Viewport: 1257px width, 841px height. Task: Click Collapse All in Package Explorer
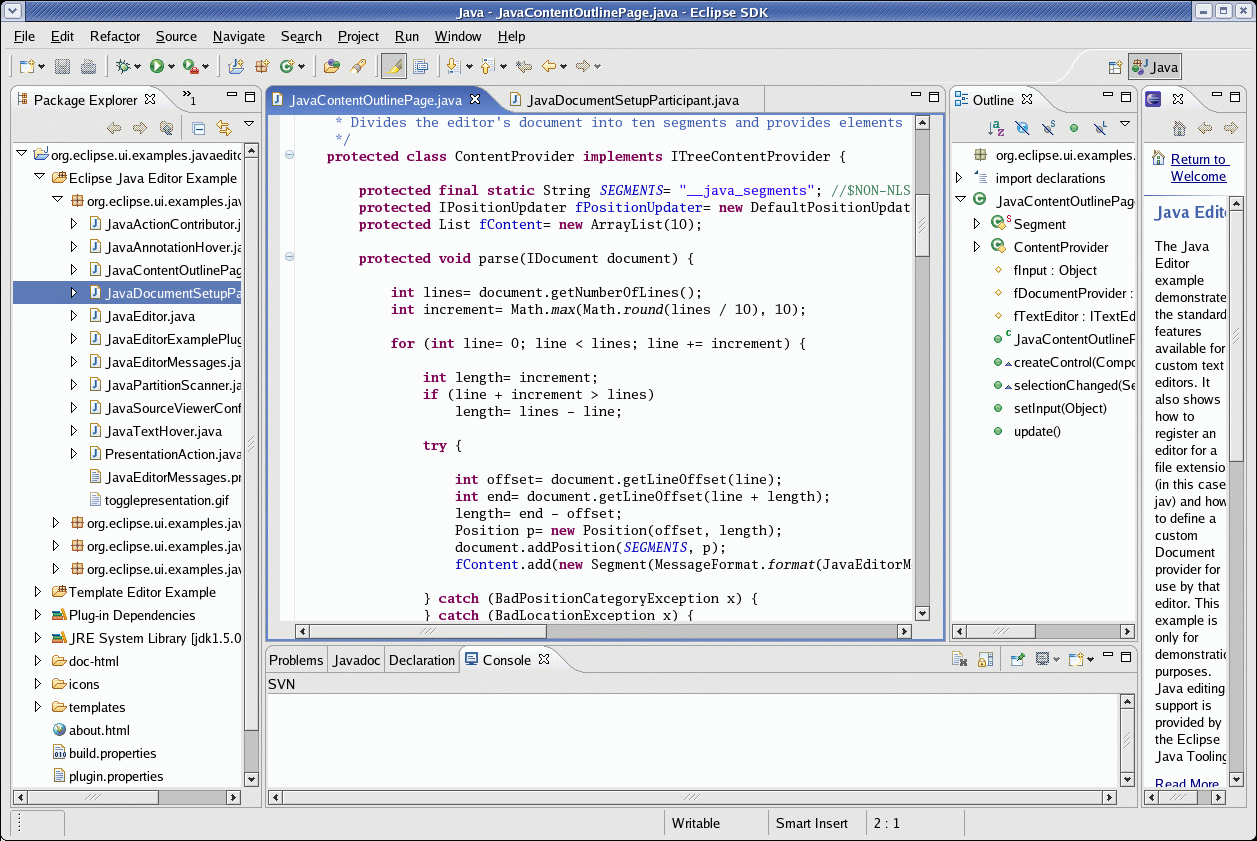pyautogui.click(x=199, y=128)
